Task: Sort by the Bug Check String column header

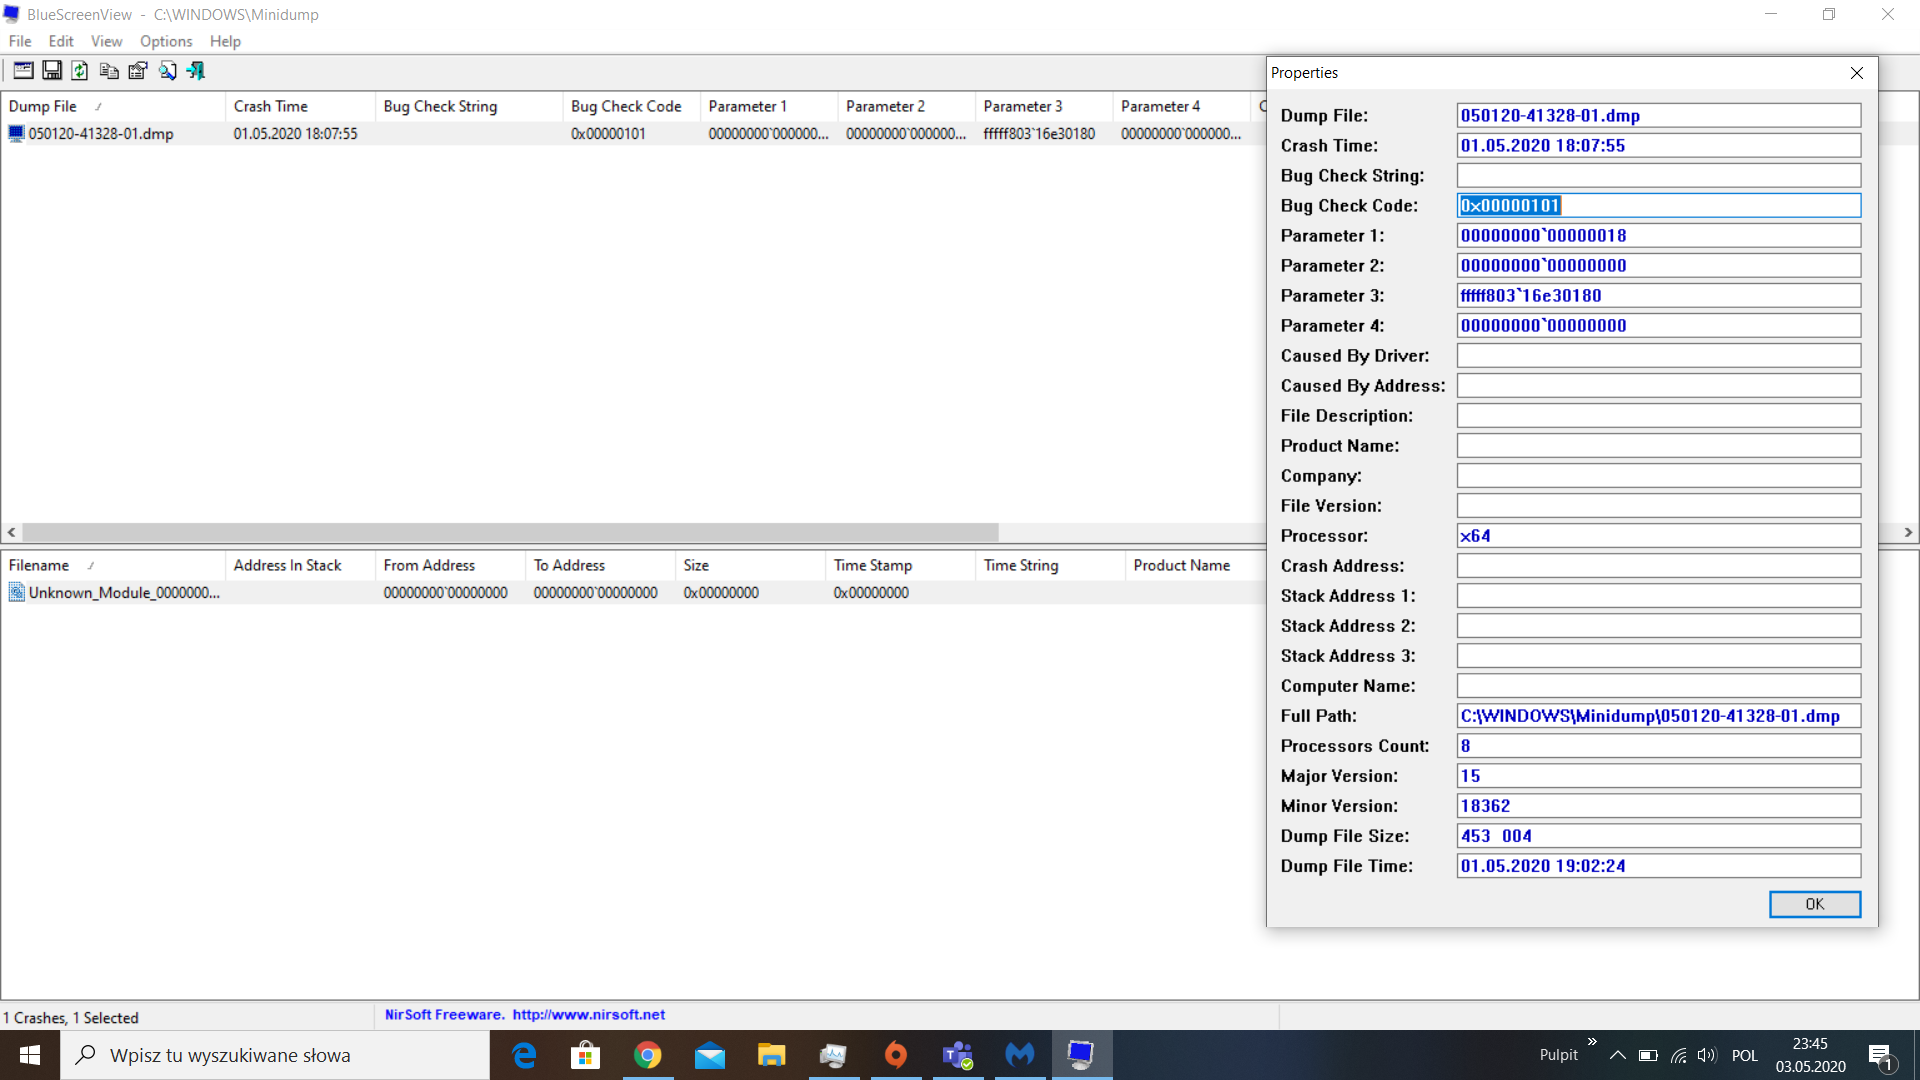Action: [469, 106]
